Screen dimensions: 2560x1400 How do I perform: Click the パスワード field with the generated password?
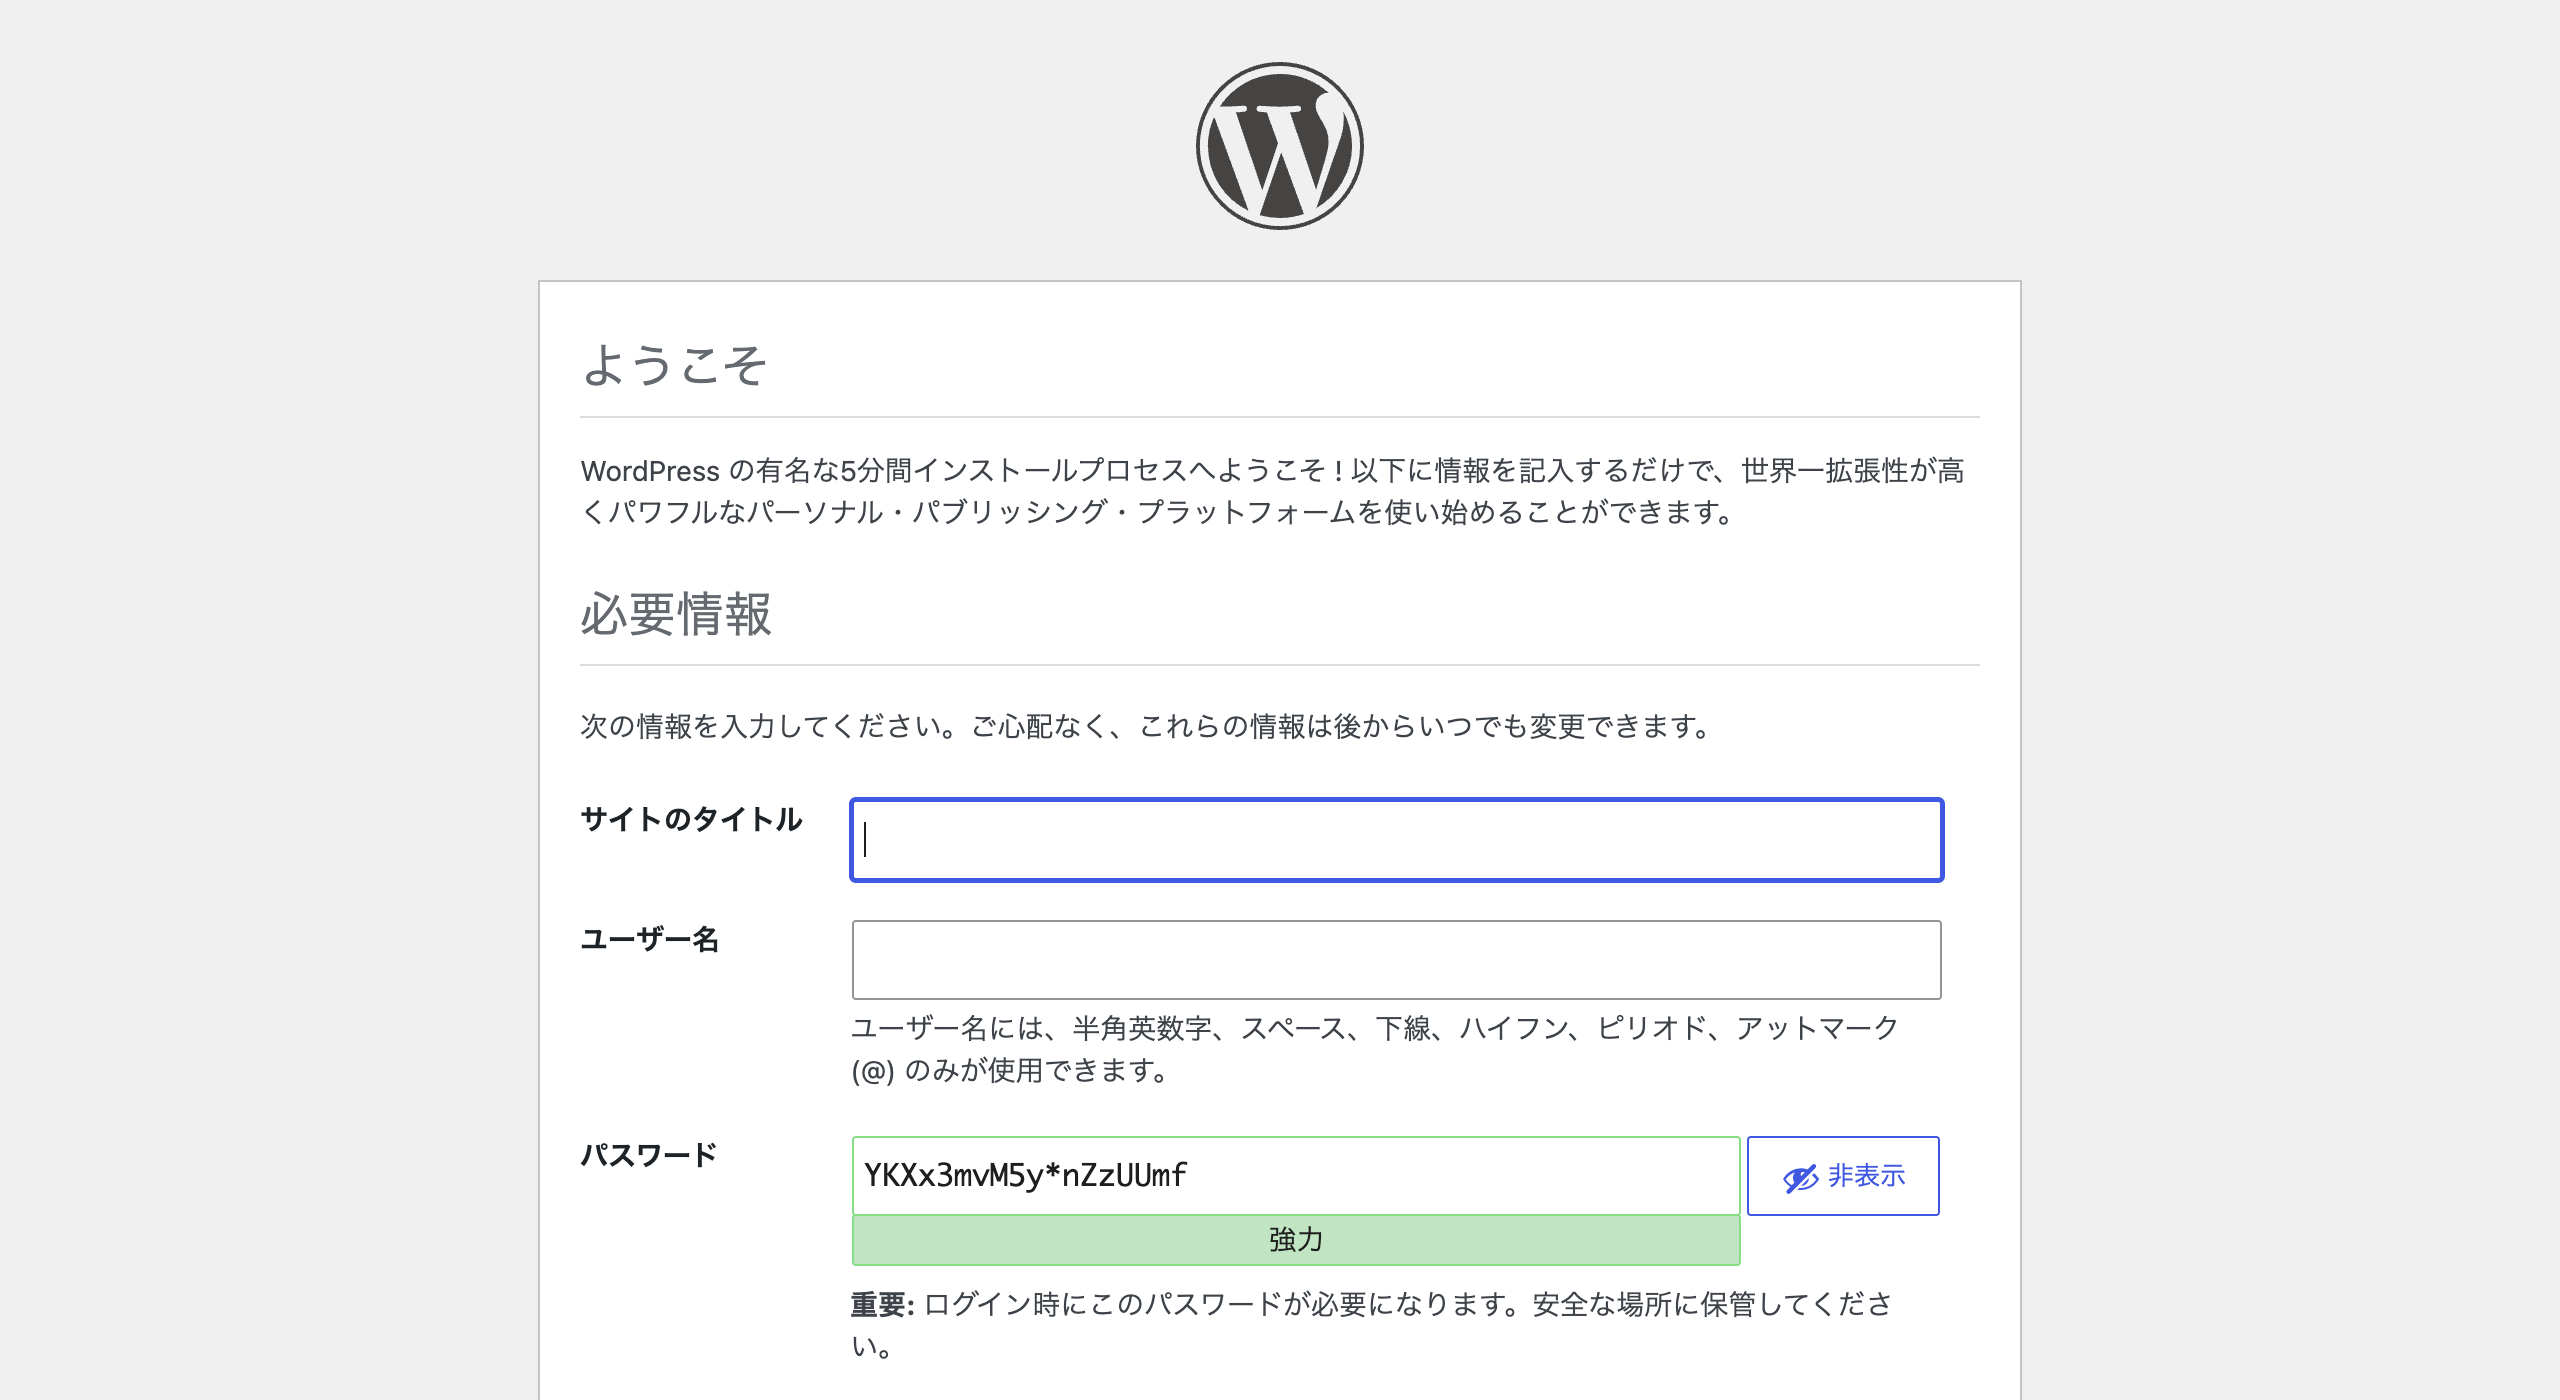tap(1296, 1176)
